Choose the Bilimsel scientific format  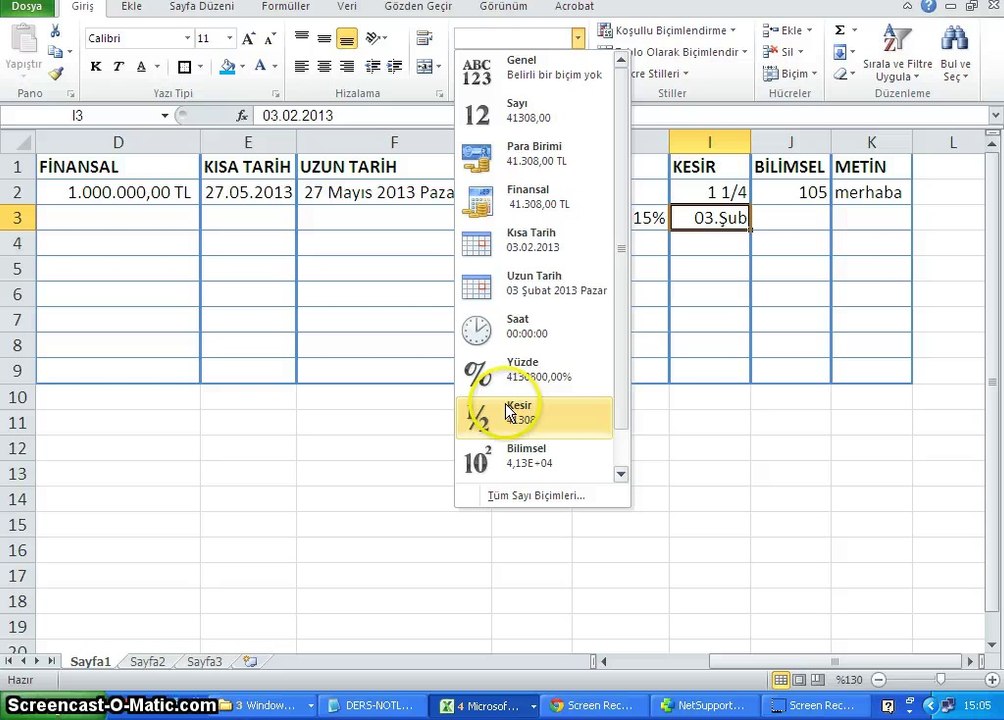tap(534, 457)
